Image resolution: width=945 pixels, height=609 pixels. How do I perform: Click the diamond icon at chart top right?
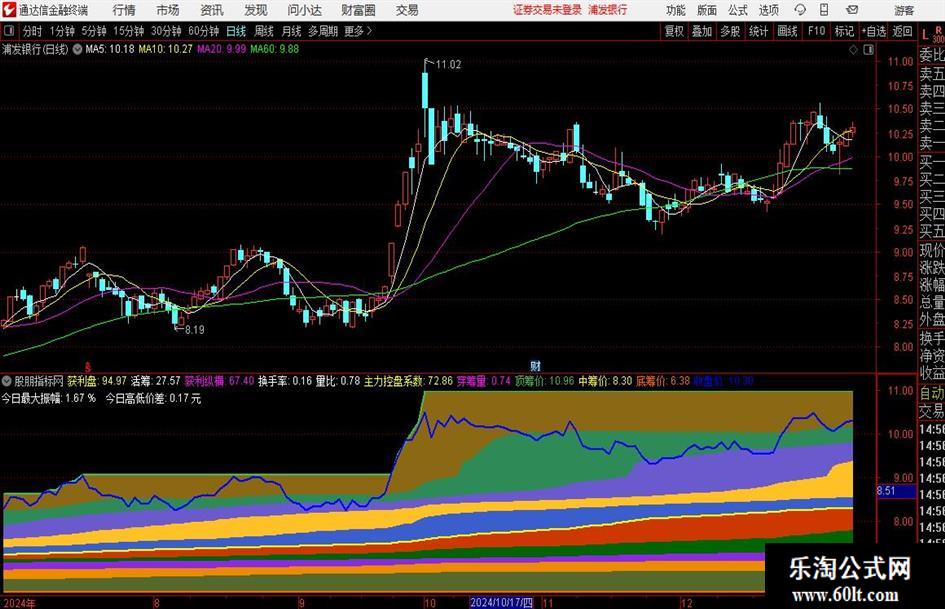click(x=853, y=50)
